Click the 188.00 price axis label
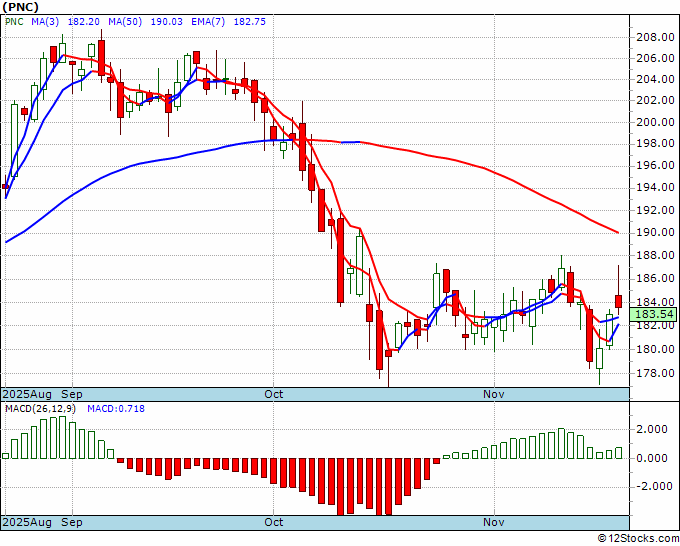This screenshot has width=680, height=546. point(655,255)
